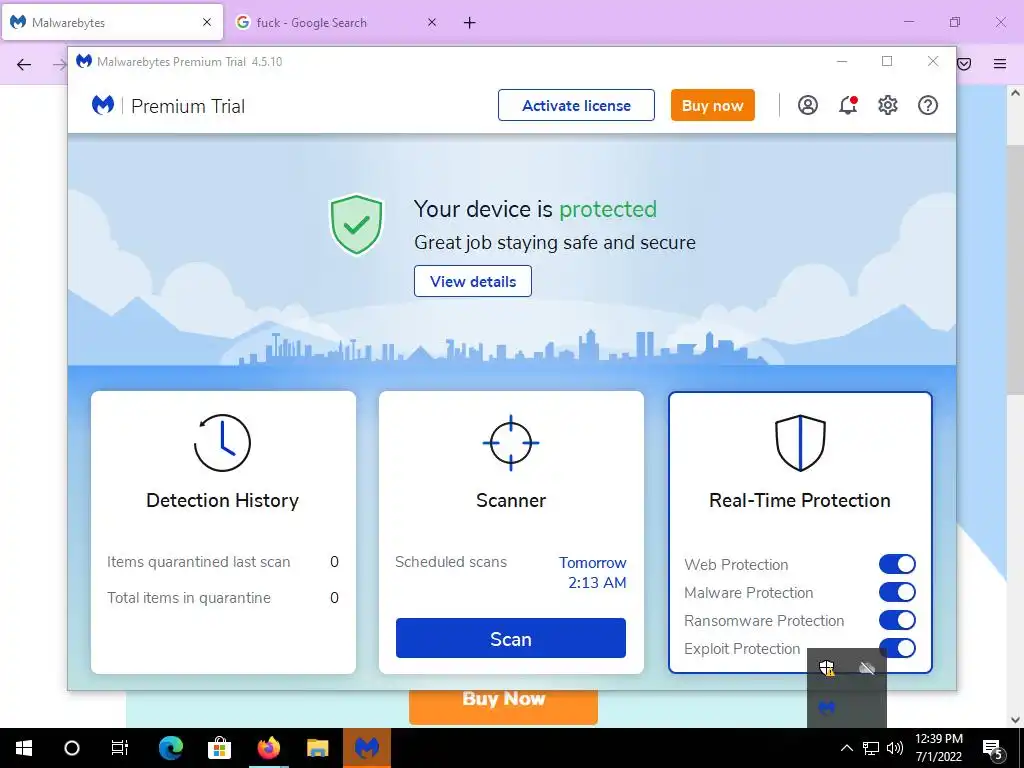Image resolution: width=1024 pixels, height=768 pixels.
Task: Close the Google Search tab
Action: pos(432,22)
